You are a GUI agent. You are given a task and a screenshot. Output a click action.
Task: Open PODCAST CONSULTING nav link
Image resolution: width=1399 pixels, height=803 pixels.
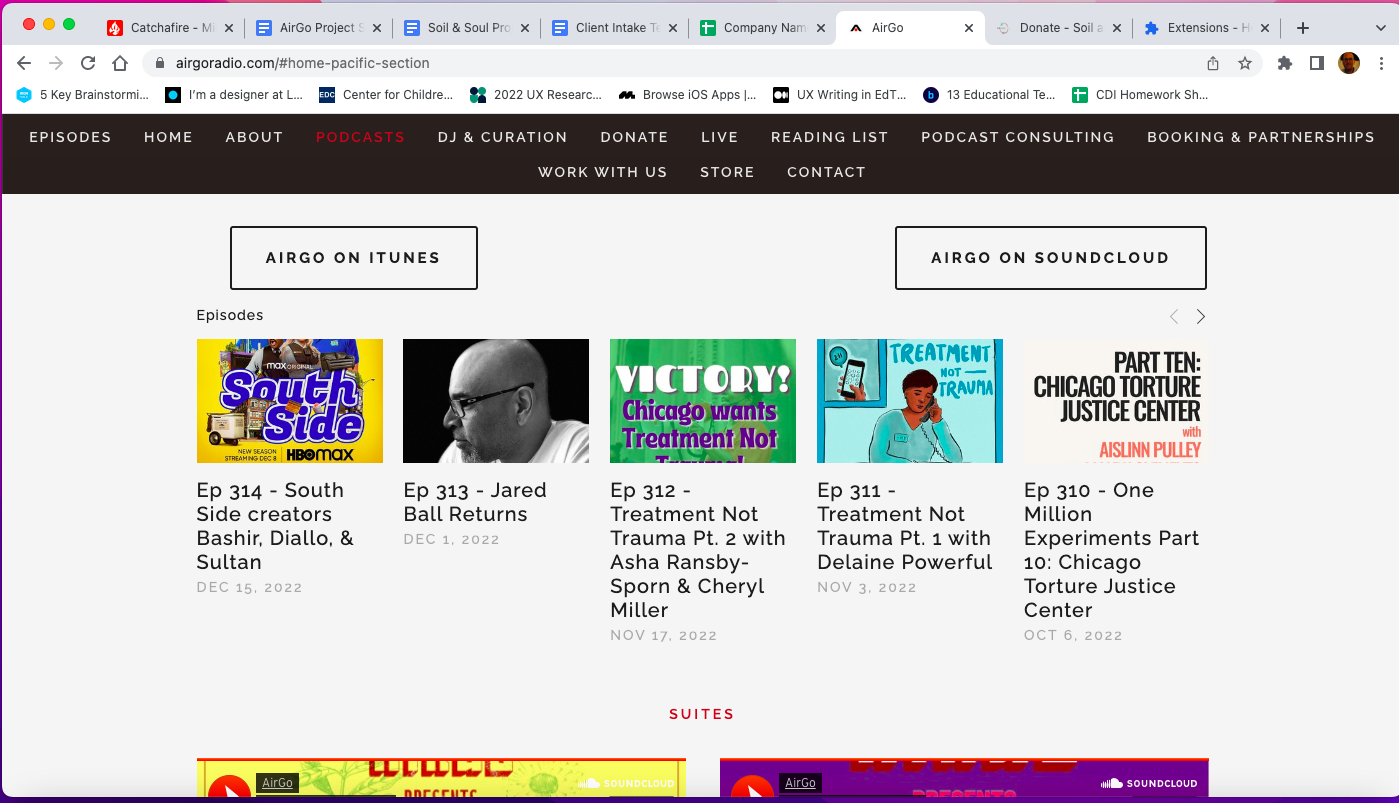tap(1017, 137)
